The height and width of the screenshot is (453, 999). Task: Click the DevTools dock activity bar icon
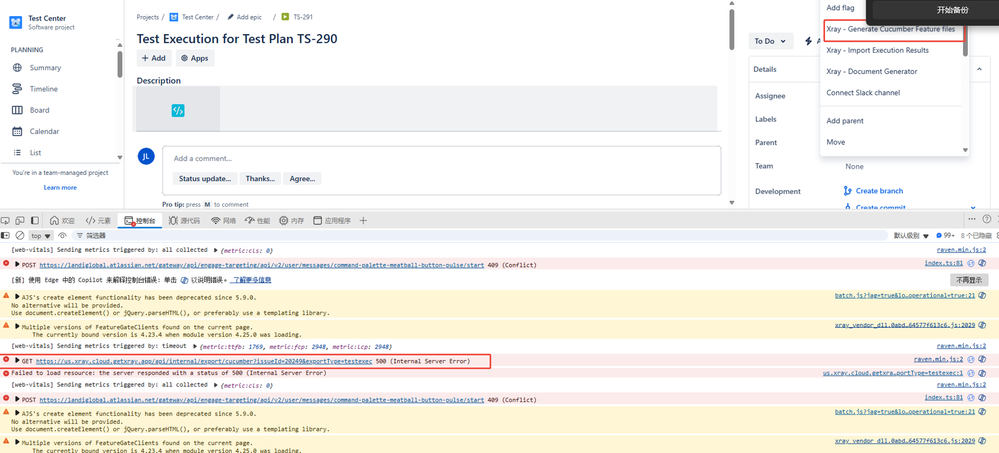click(35, 220)
